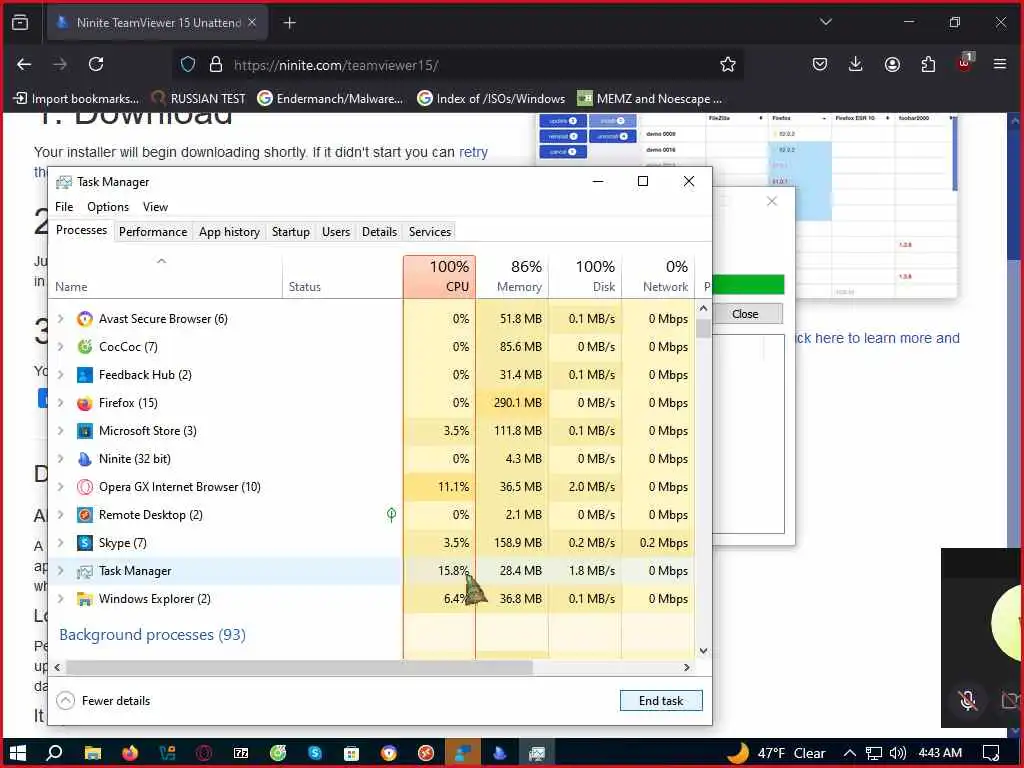Open the Firefox account icon
1024x768 pixels.
click(x=892, y=64)
